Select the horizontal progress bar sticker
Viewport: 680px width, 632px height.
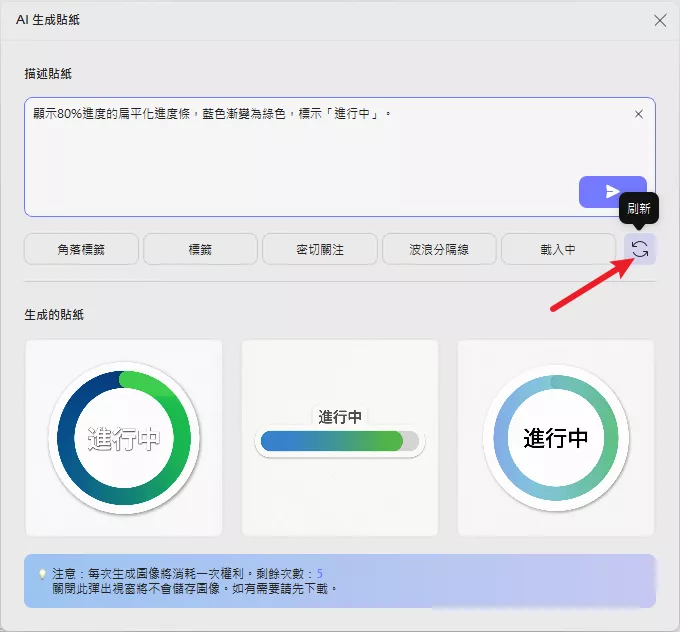(x=340, y=438)
